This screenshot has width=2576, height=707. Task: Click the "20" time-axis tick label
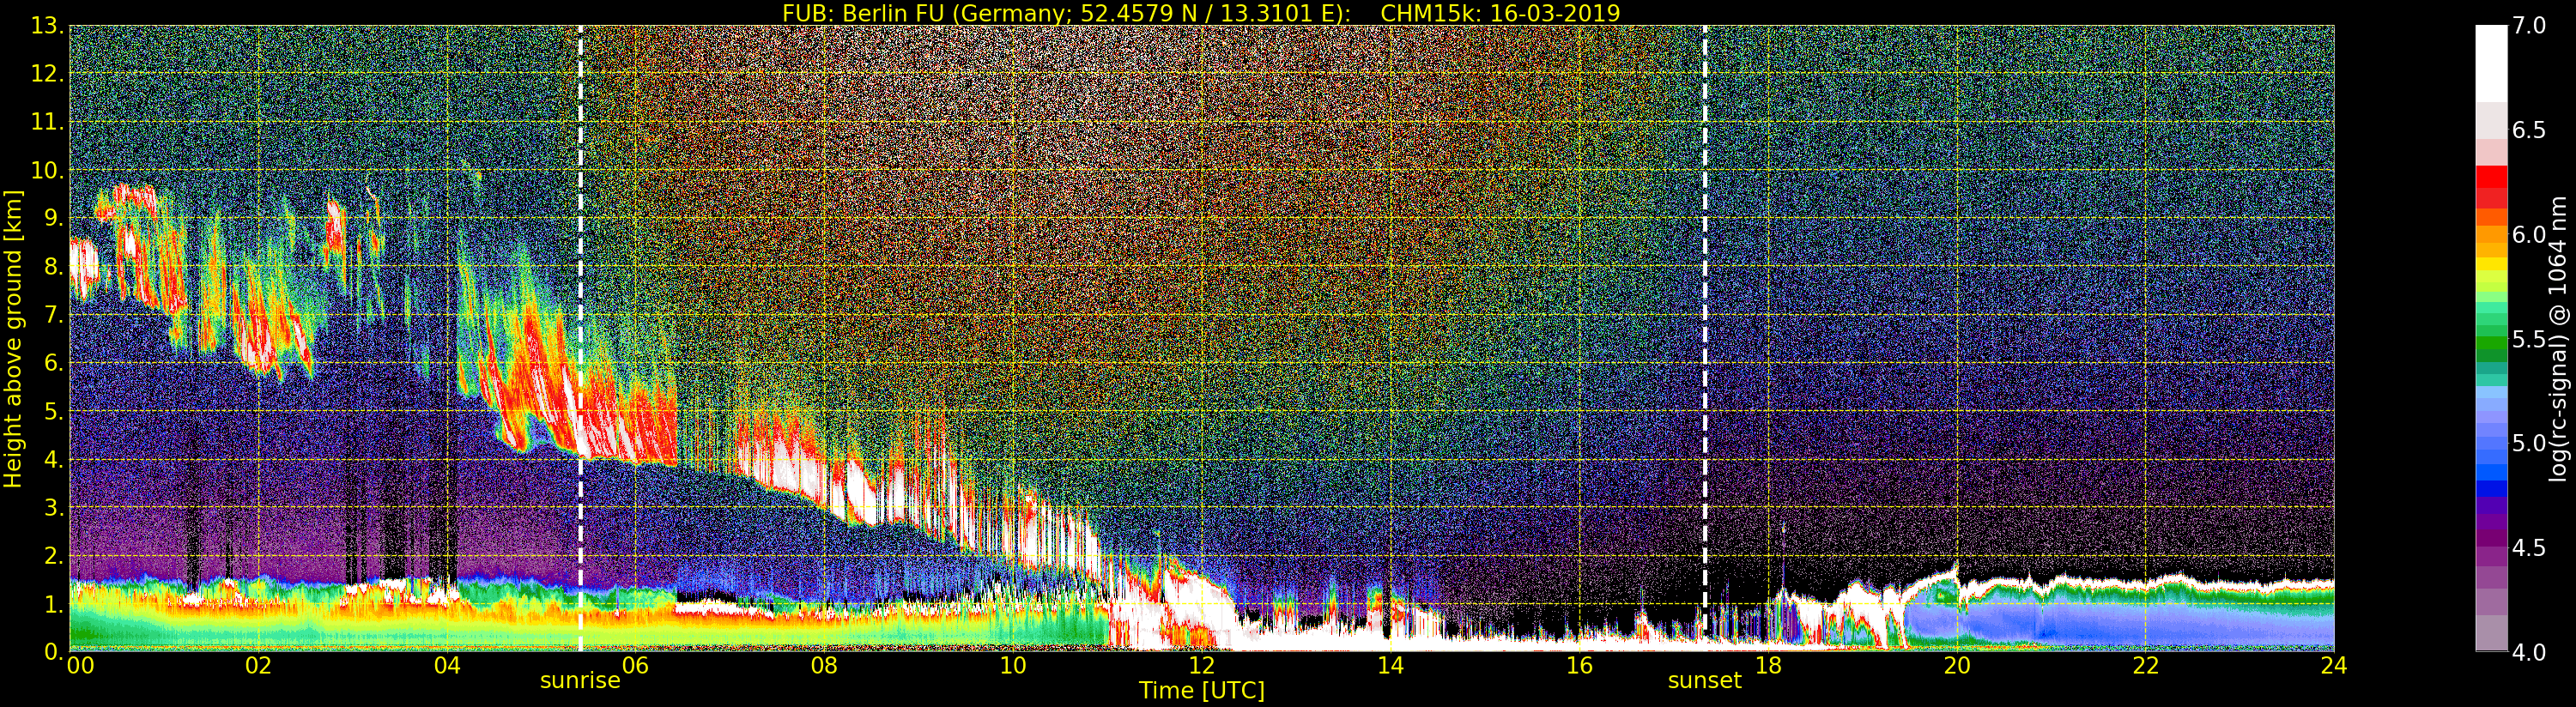pyautogui.click(x=1956, y=666)
